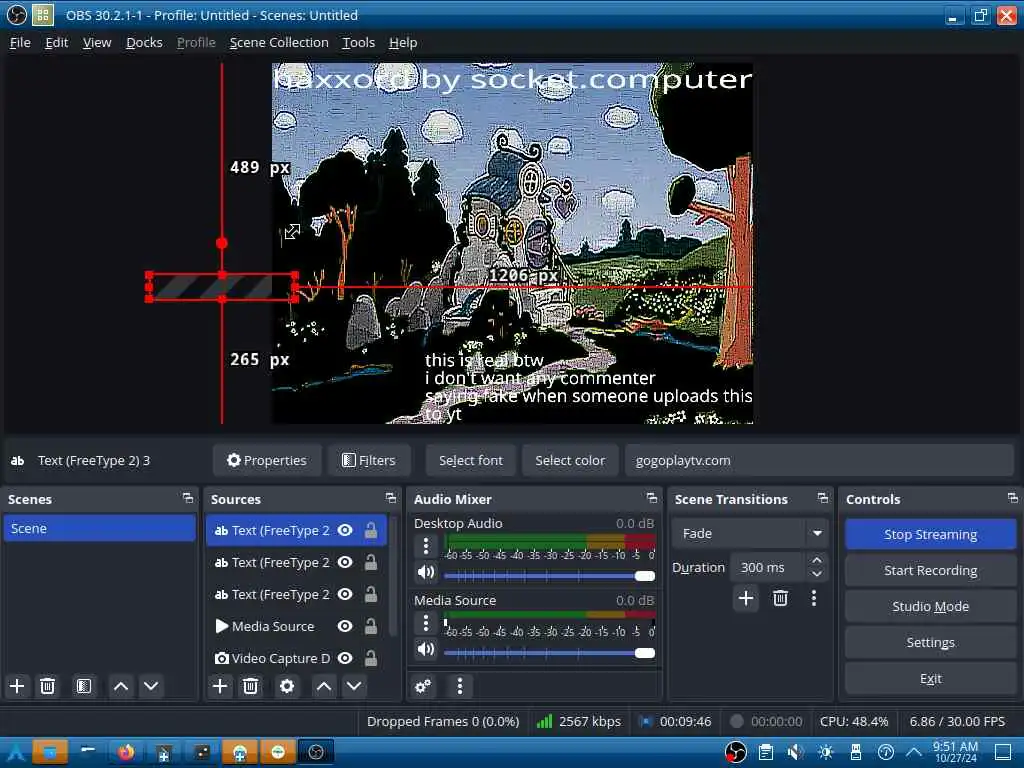Image resolution: width=1024 pixels, height=768 pixels.
Task: Enable Studio Mode
Action: [x=931, y=606]
